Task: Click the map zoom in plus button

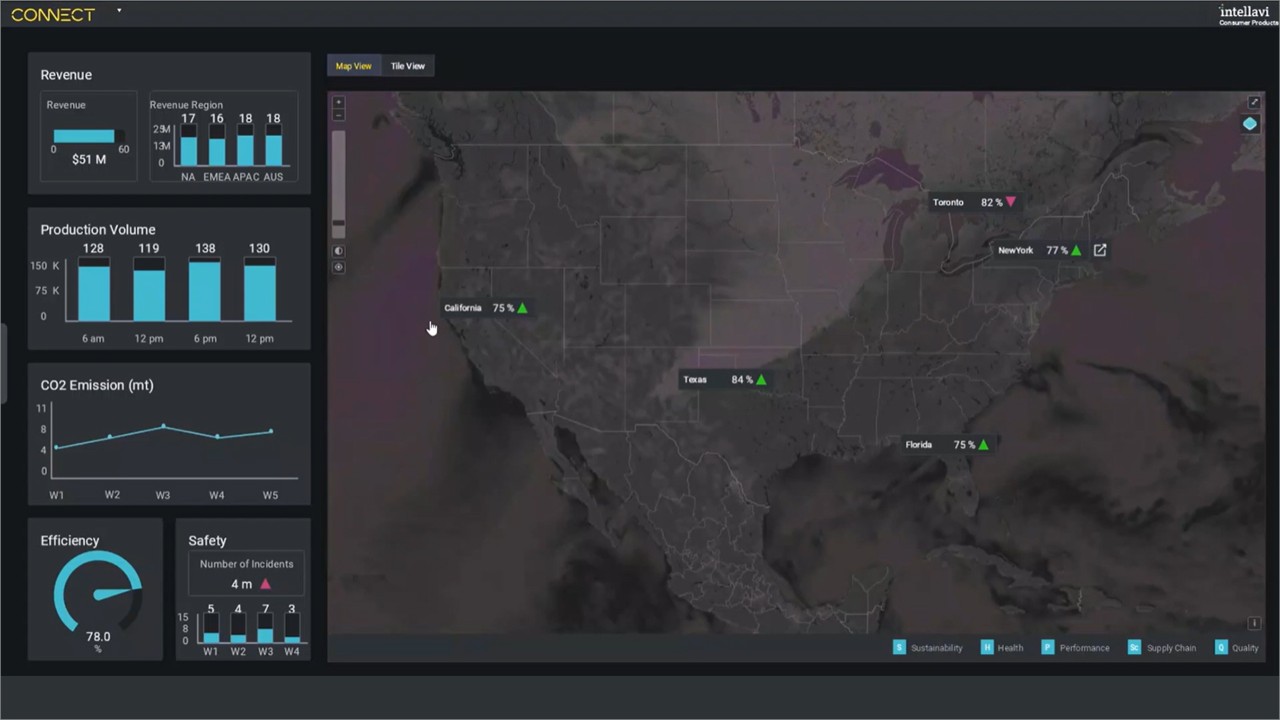Action: point(338,102)
